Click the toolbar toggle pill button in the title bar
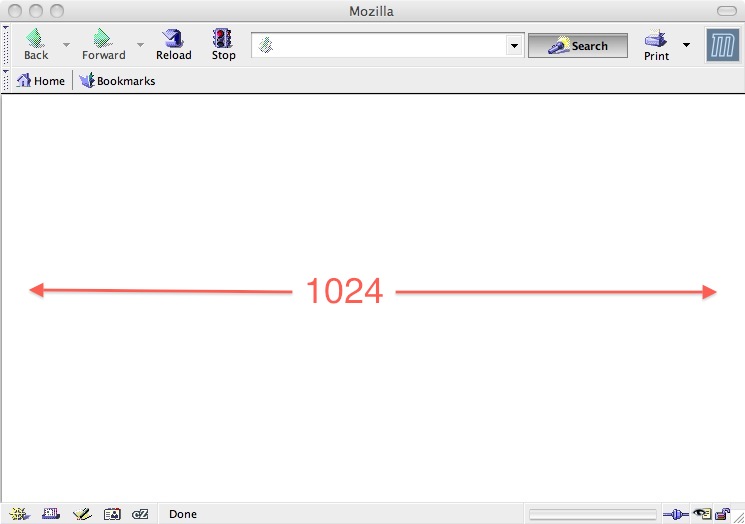Screen dimensions: 745x524 click(x=726, y=11)
